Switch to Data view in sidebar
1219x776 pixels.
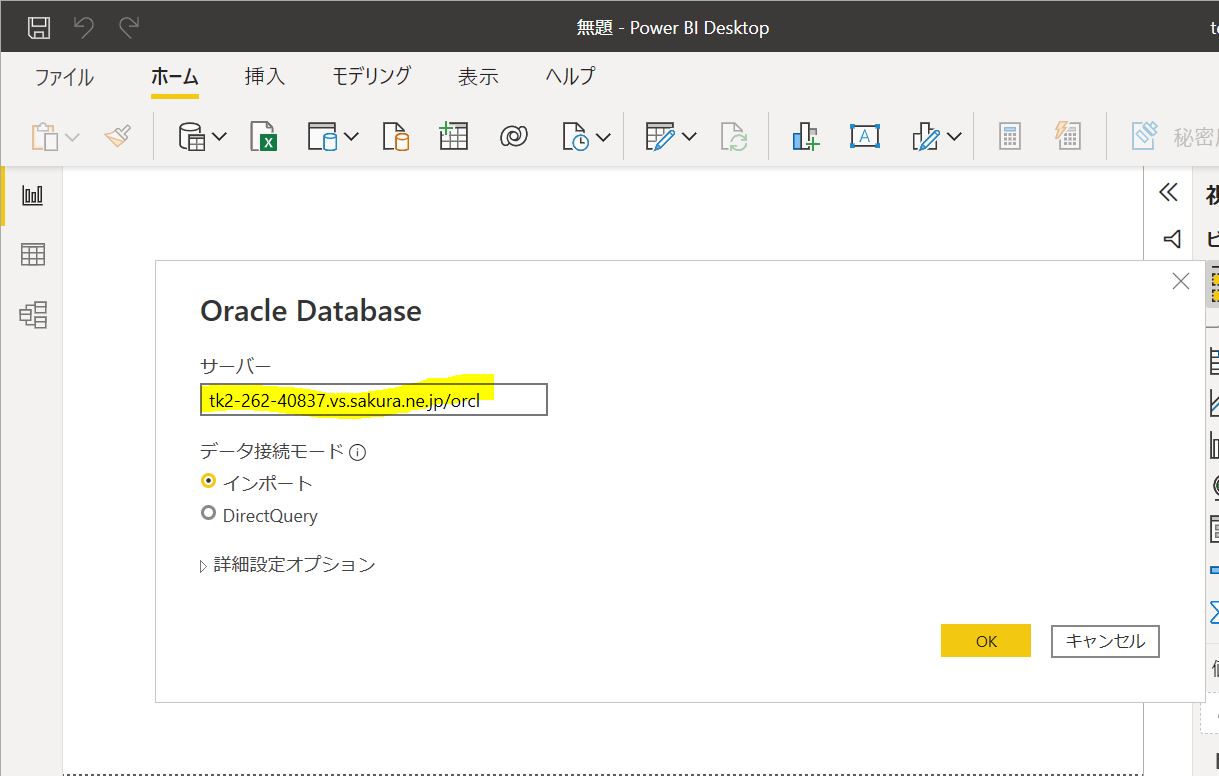click(x=33, y=255)
